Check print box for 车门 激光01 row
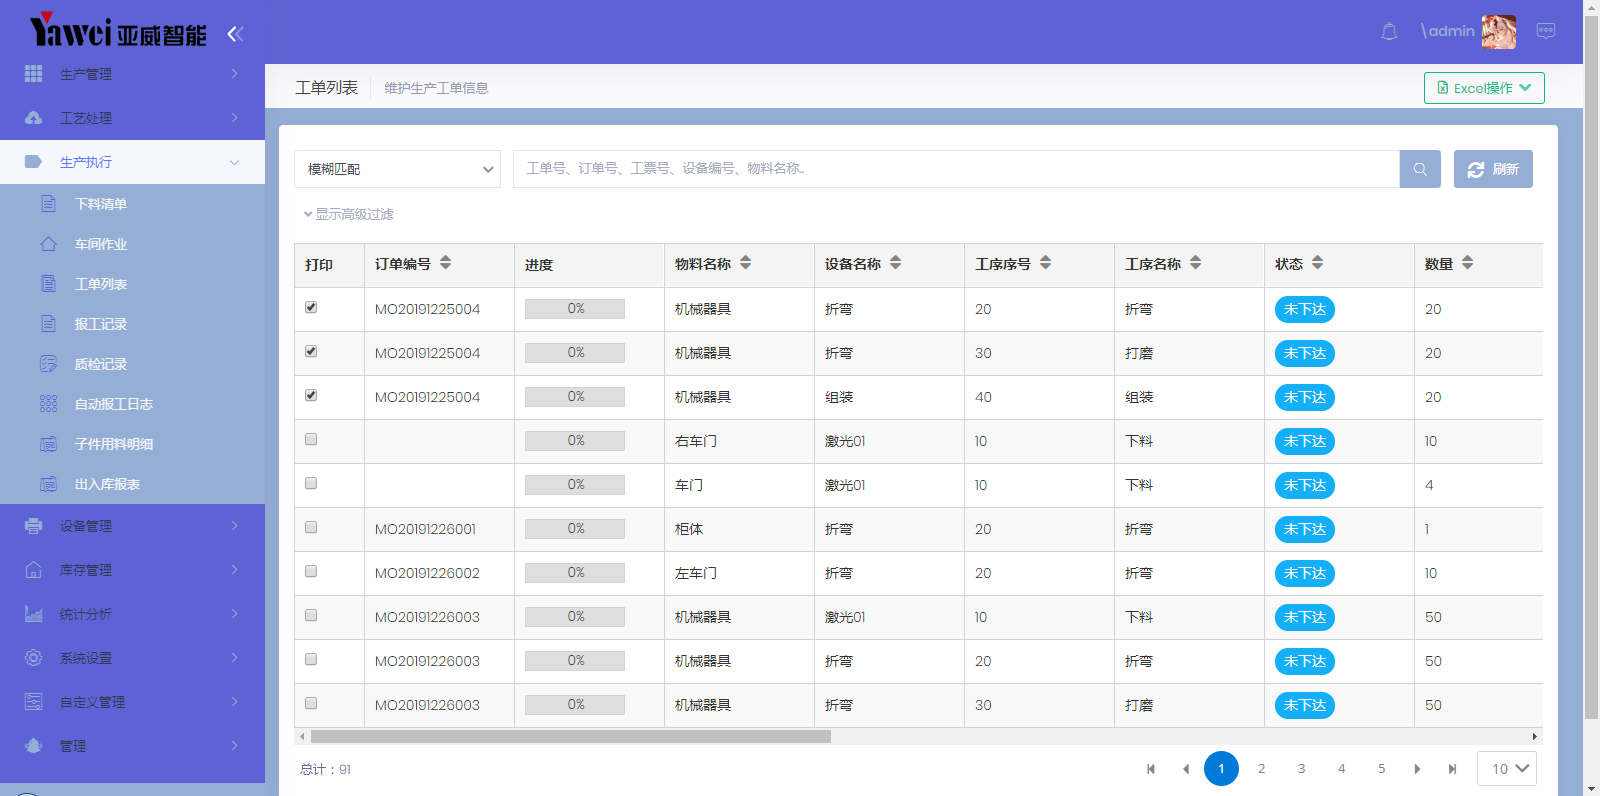This screenshot has height=796, width=1600. [x=311, y=483]
